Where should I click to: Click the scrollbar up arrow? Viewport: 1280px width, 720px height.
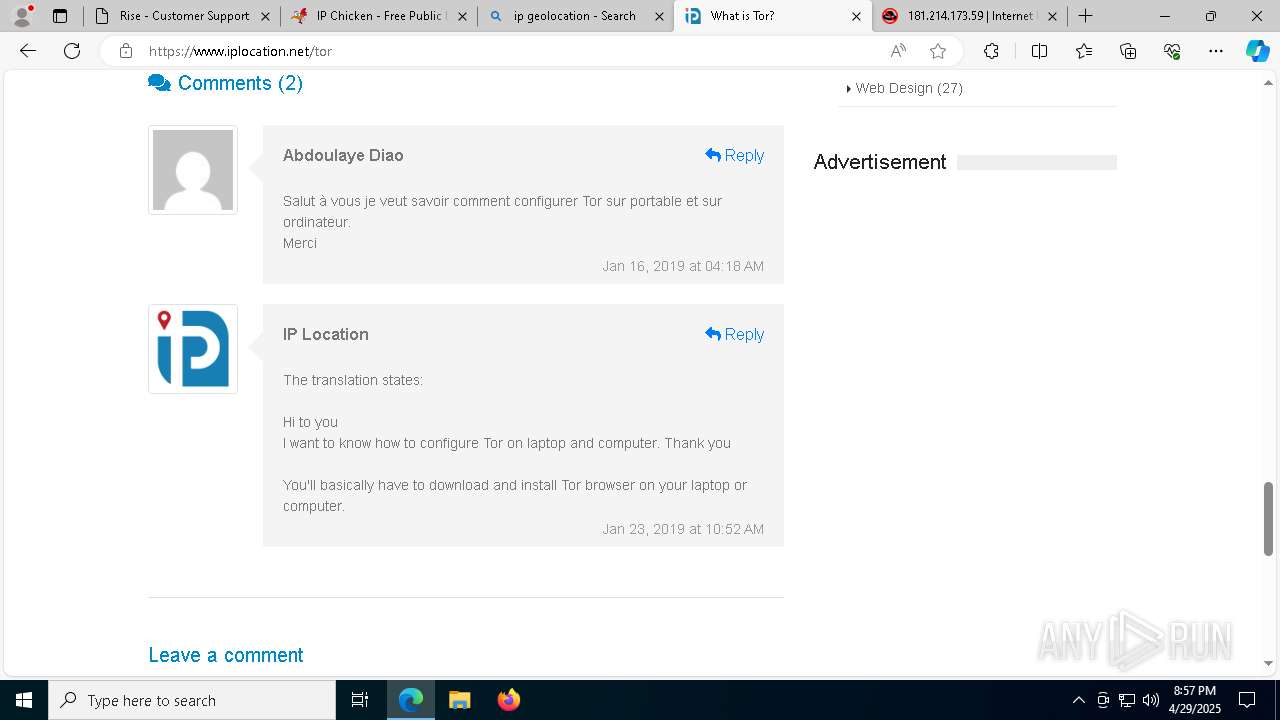point(1268,84)
